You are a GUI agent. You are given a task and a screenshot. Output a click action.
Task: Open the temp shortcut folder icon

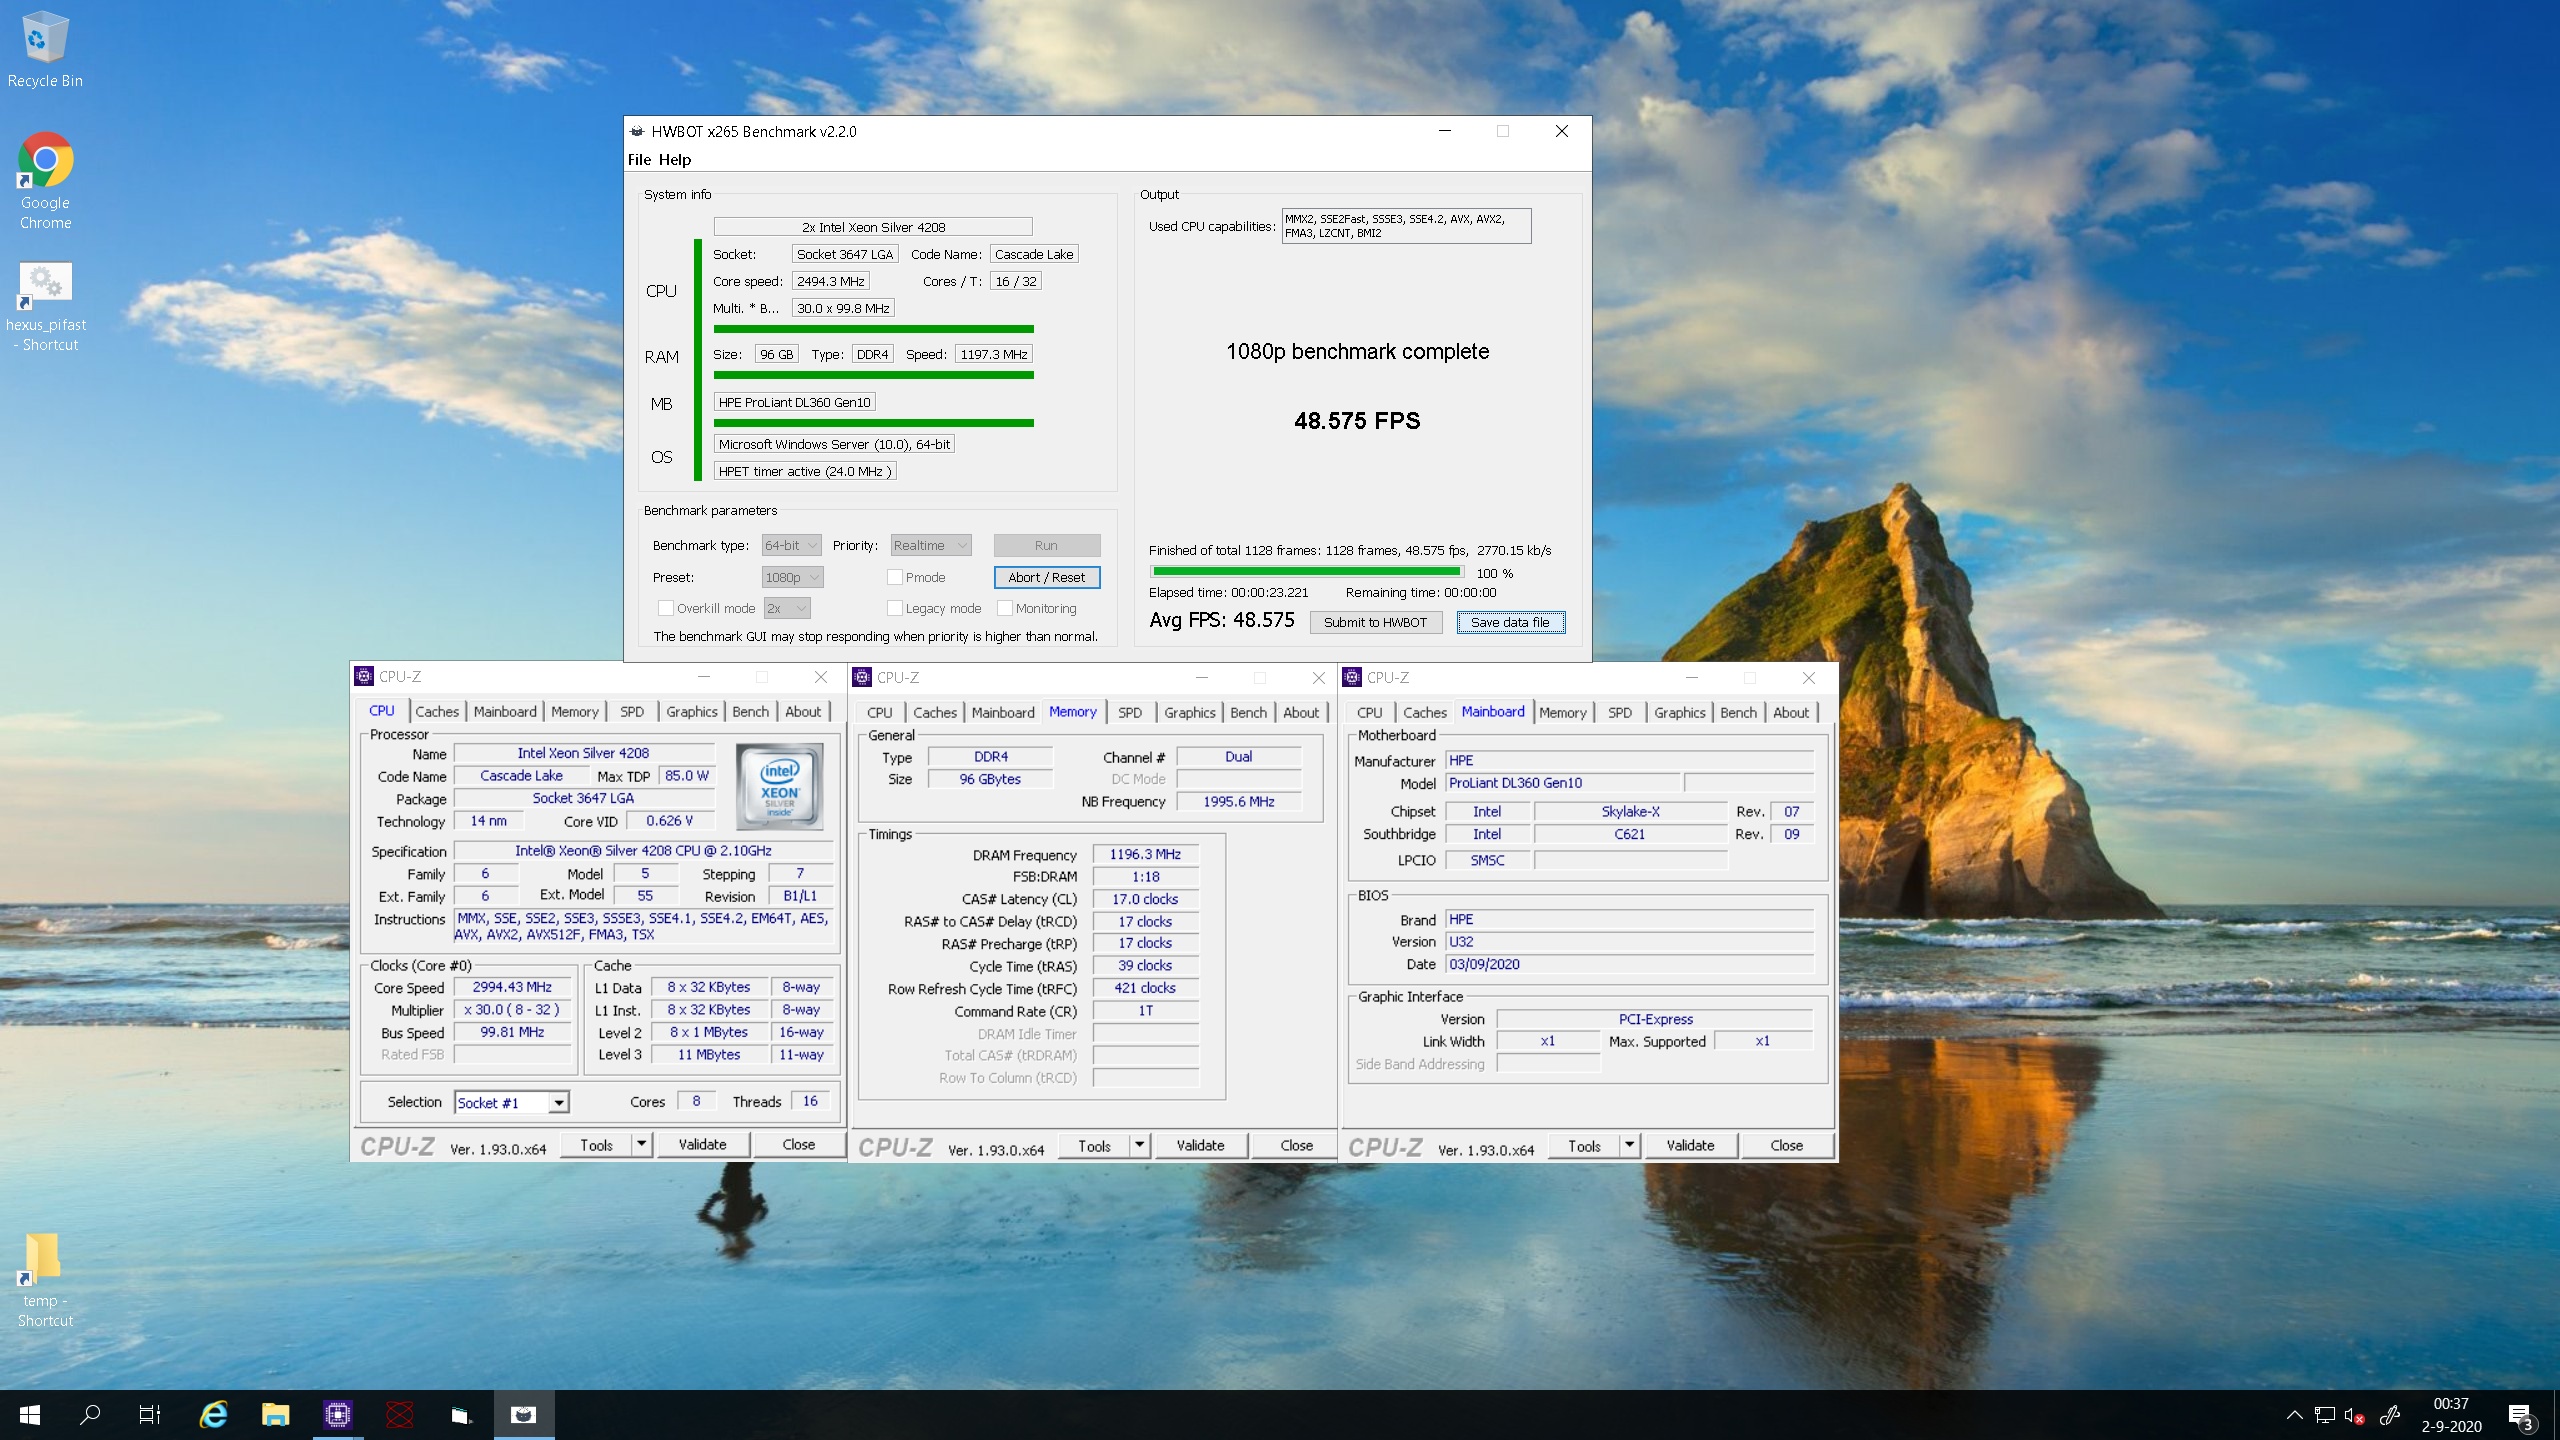[43, 1258]
